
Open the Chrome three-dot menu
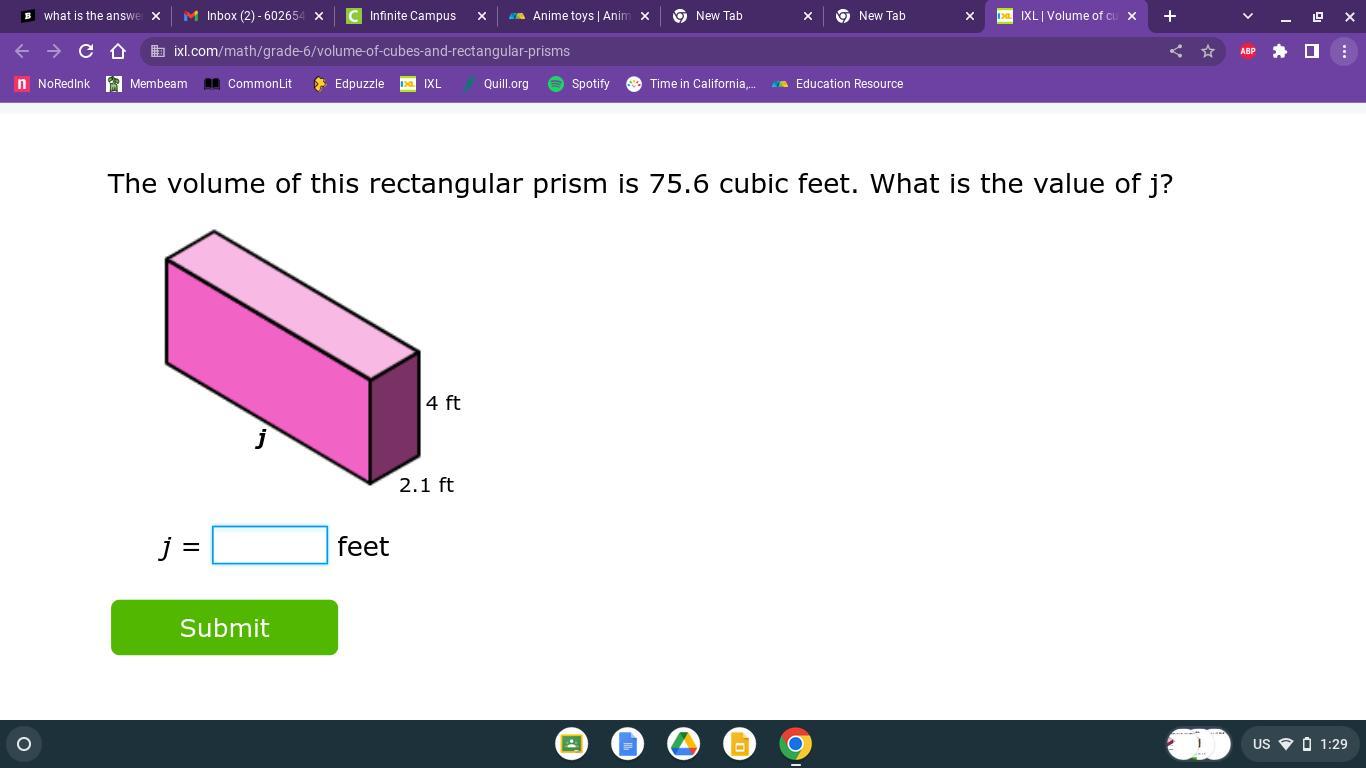pos(1344,51)
